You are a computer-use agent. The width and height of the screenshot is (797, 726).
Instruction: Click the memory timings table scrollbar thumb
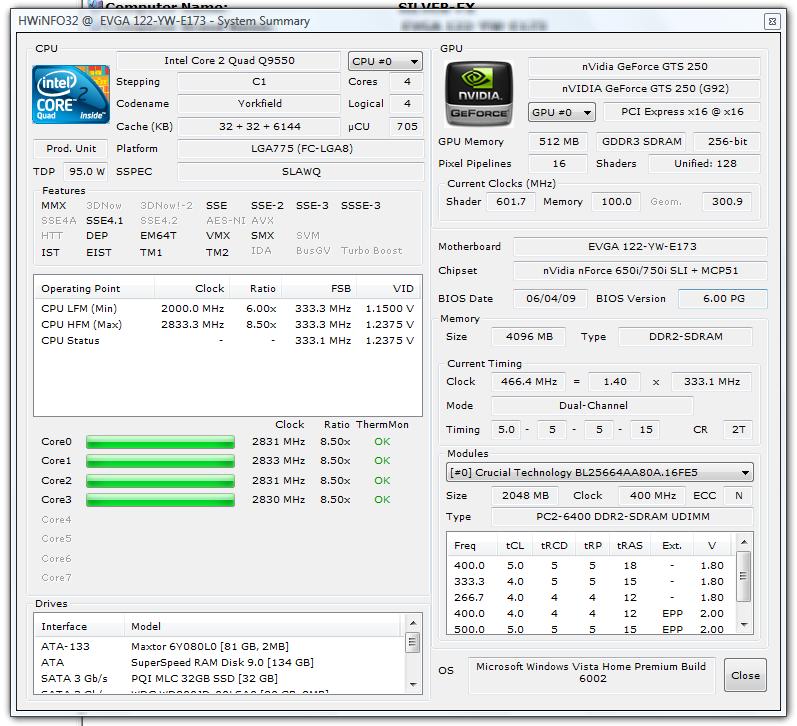744,576
